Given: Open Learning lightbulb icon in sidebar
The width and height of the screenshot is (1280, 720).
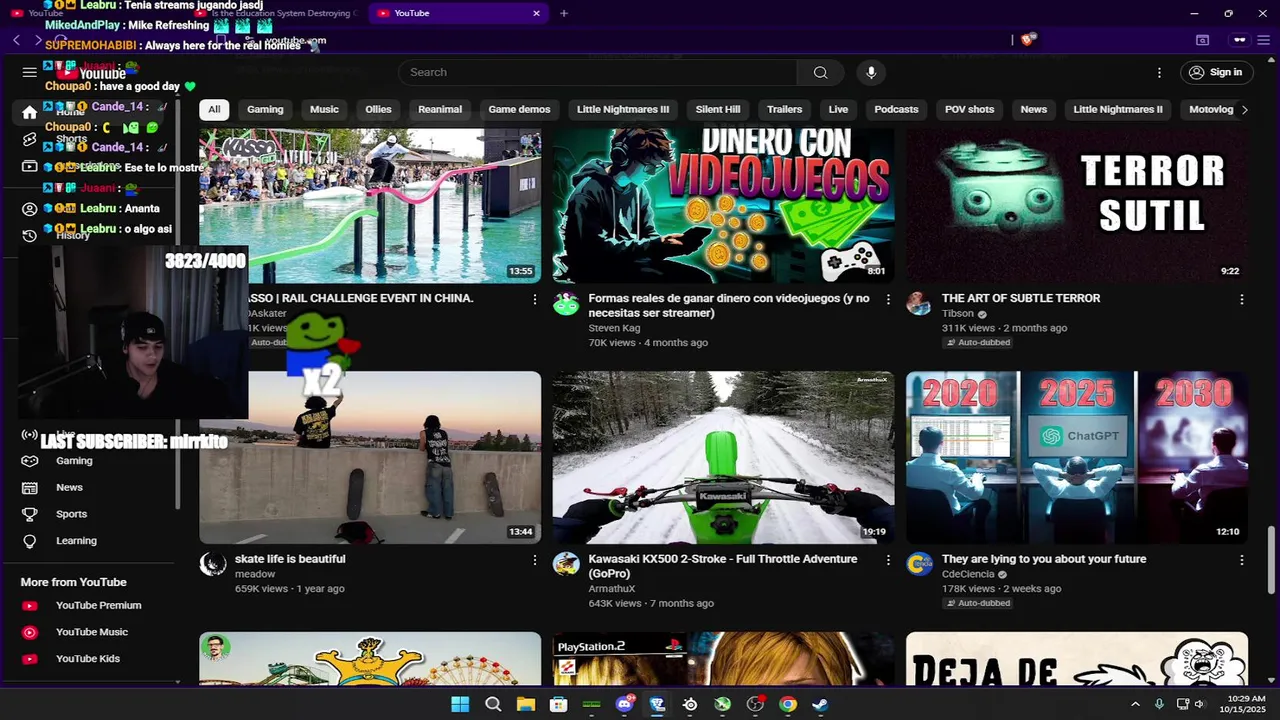Looking at the screenshot, I should pos(30,541).
